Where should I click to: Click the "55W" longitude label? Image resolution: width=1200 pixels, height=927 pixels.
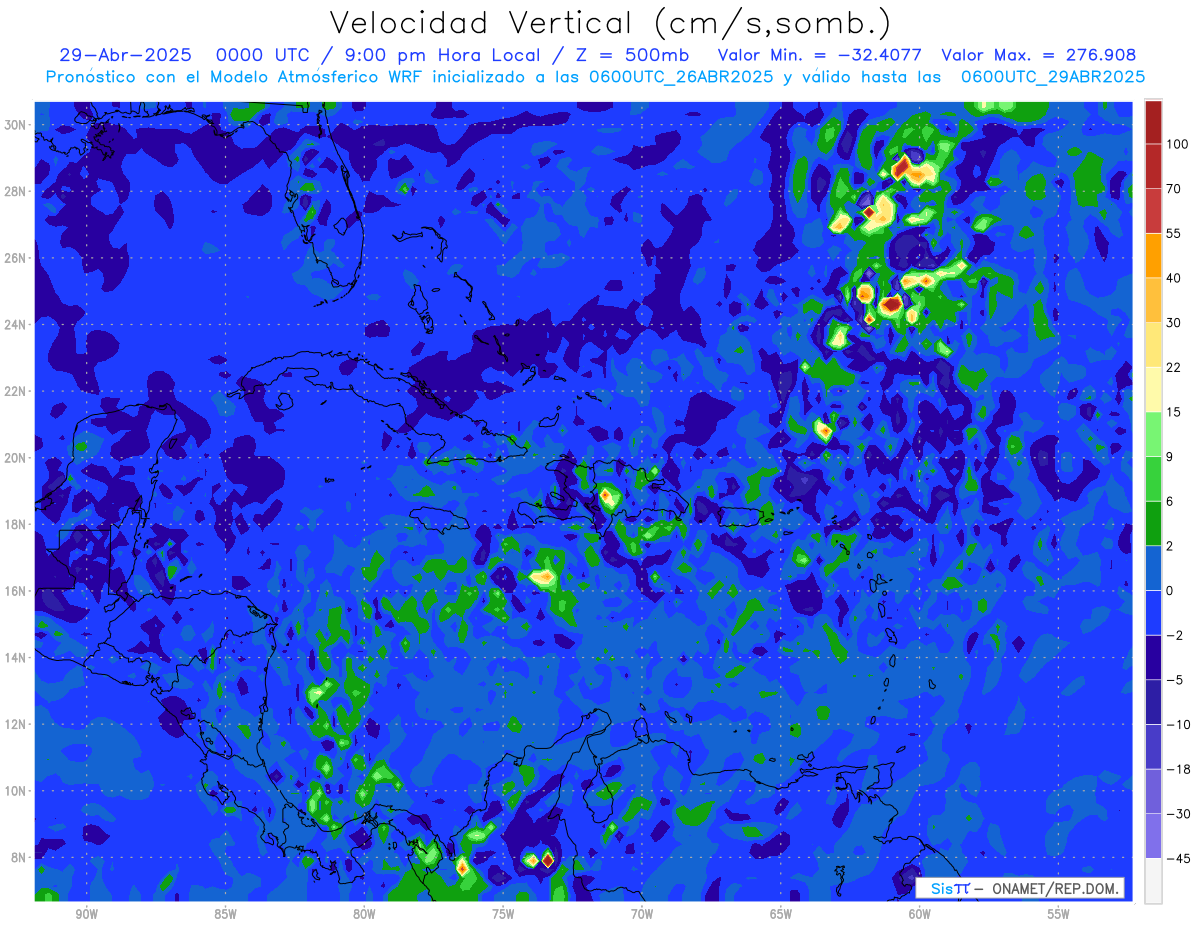pyautogui.click(x=1059, y=914)
